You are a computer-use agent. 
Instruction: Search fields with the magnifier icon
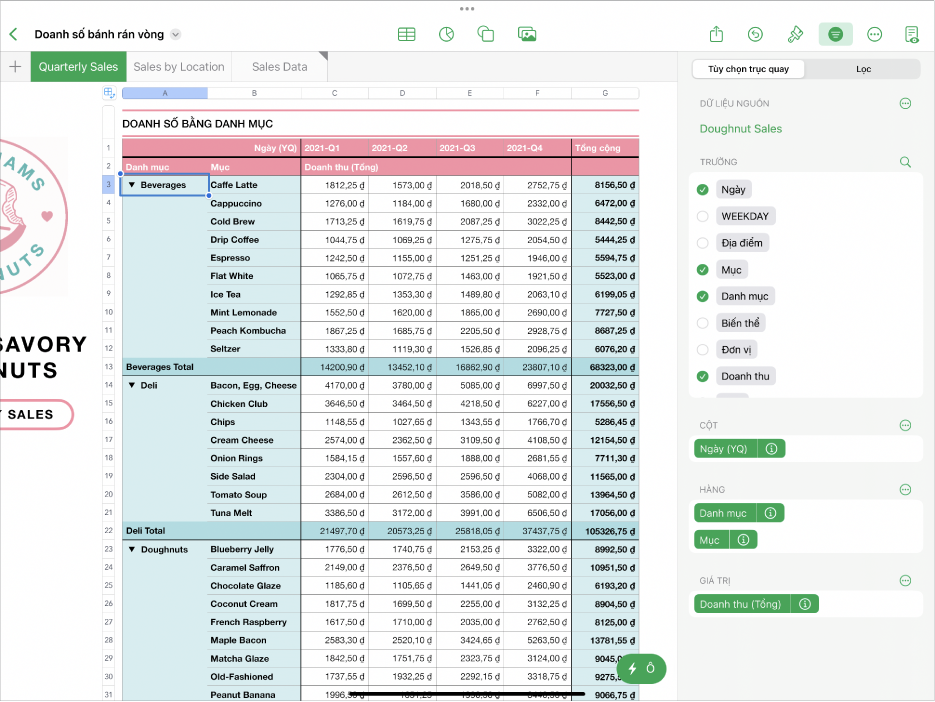(905, 162)
